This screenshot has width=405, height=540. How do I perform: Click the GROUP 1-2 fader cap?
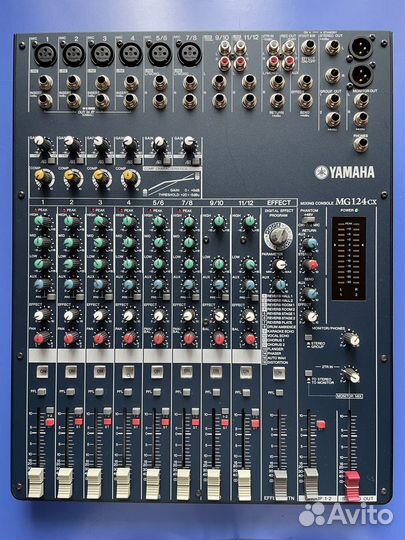coord(311,483)
